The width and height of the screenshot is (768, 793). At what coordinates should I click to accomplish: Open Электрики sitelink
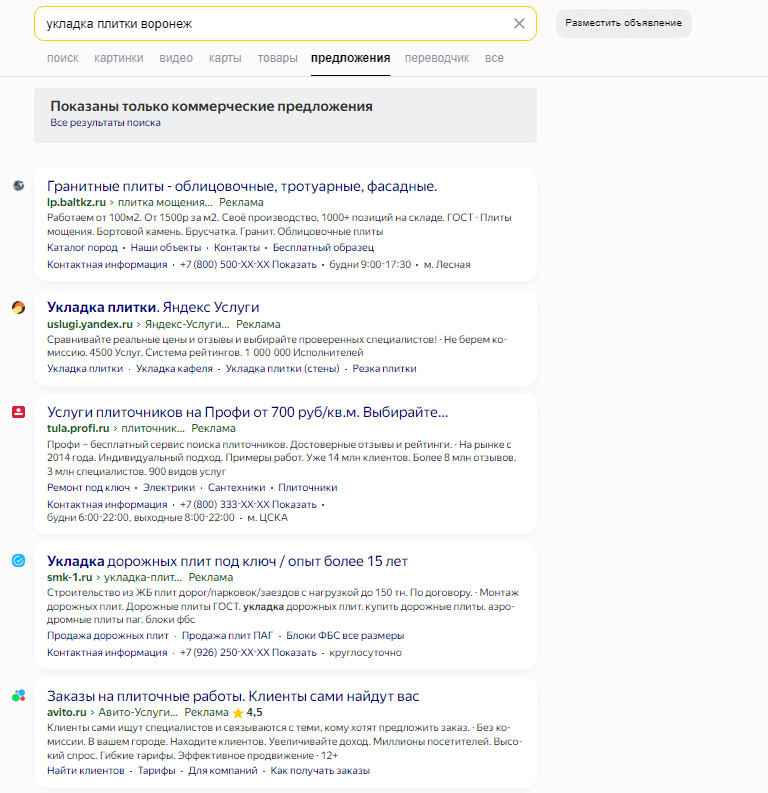tap(169, 488)
